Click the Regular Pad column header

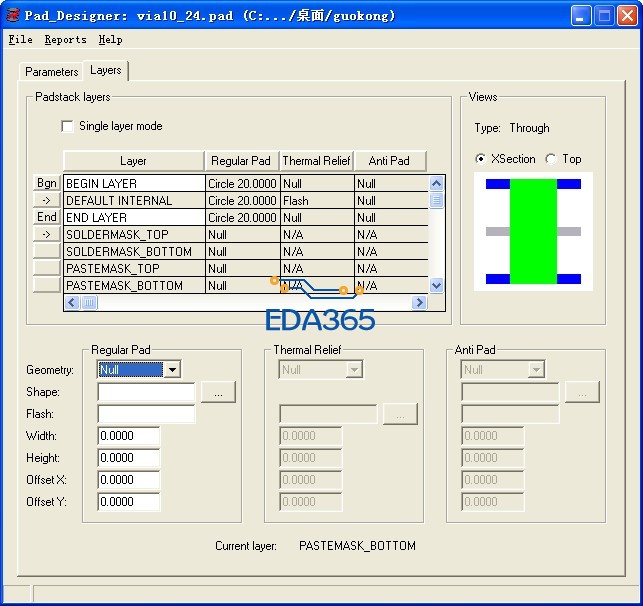coord(242,161)
